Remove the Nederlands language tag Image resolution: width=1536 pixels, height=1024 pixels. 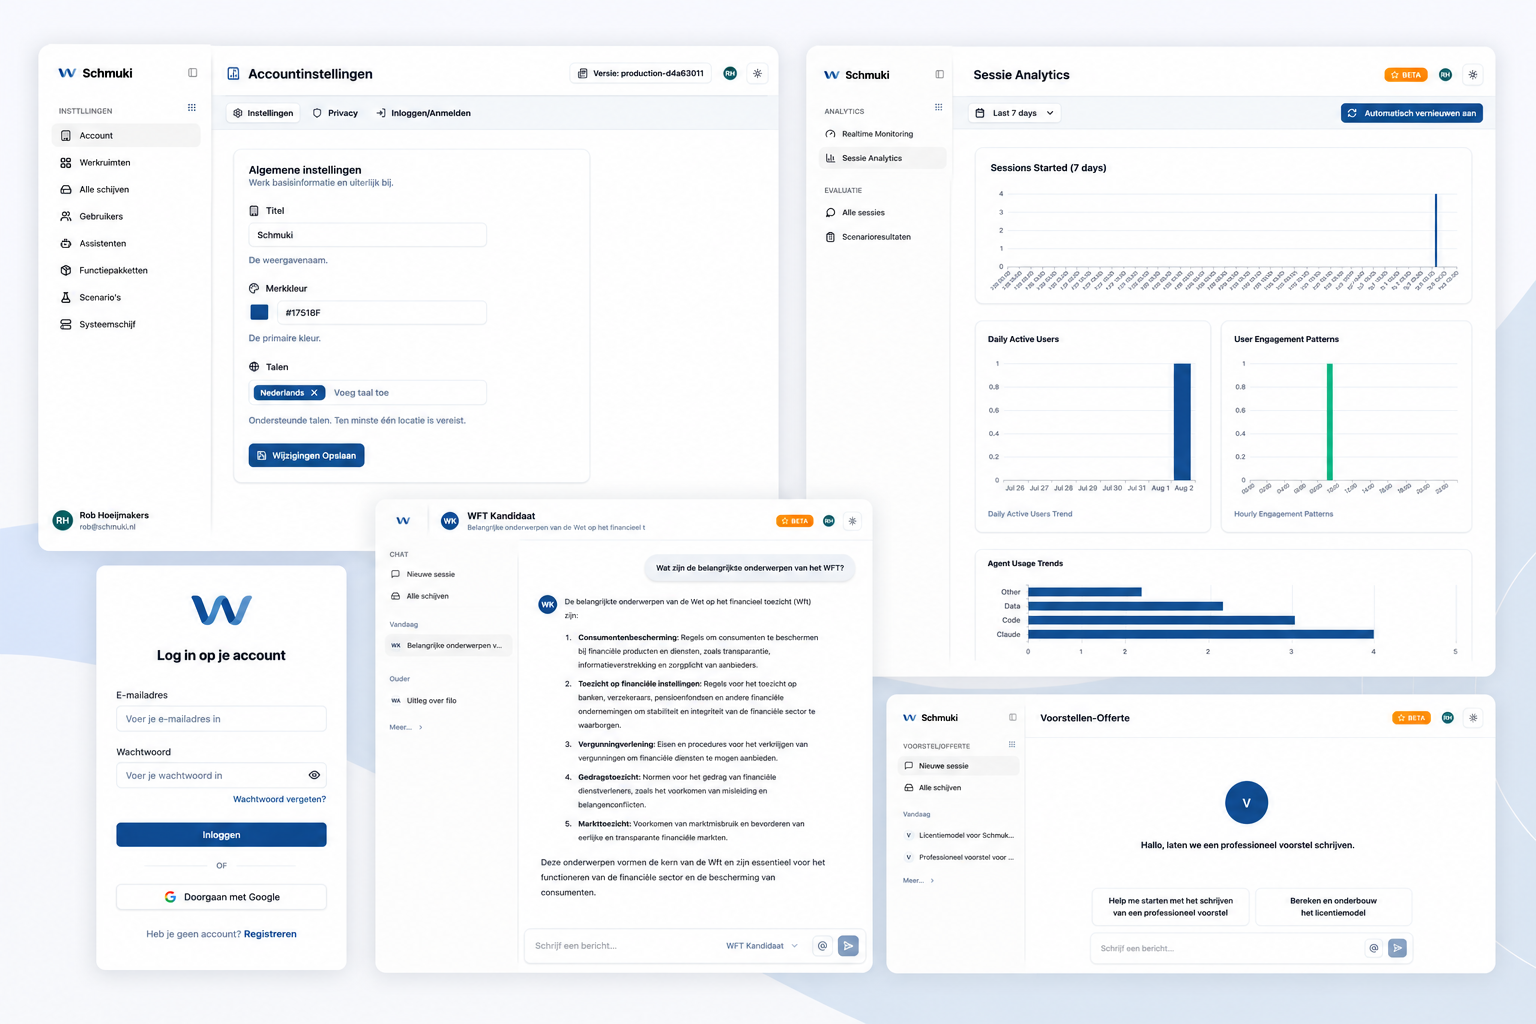tap(314, 393)
